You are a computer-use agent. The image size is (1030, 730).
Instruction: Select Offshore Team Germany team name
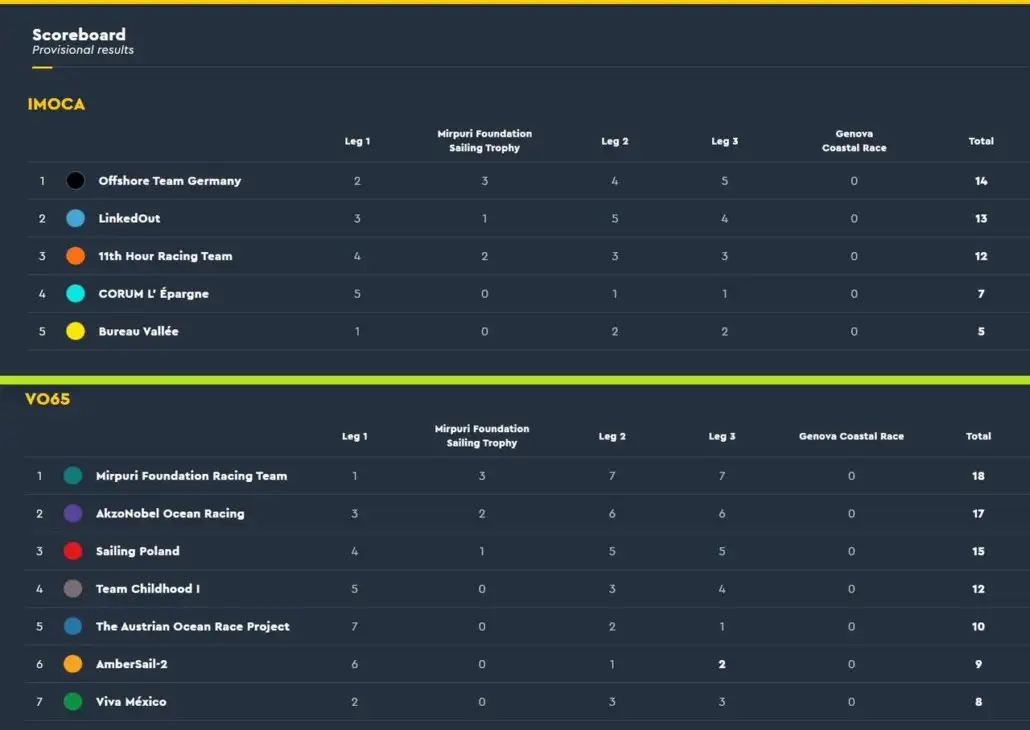(x=169, y=181)
